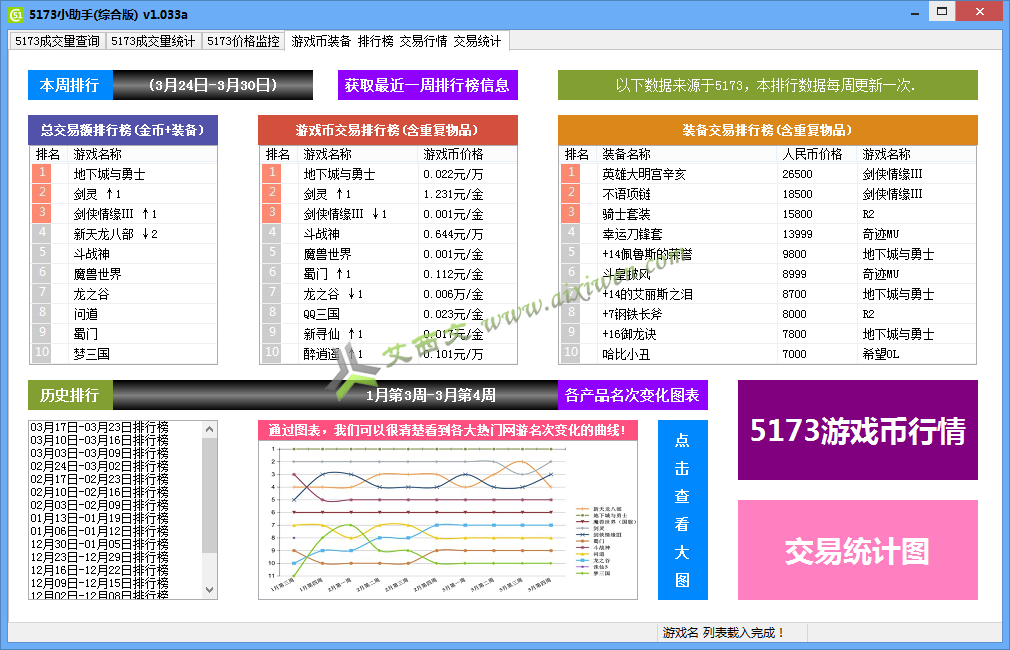Select 骑士套装 equipment row
The height and width of the screenshot is (650, 1010).
point(767,214)
